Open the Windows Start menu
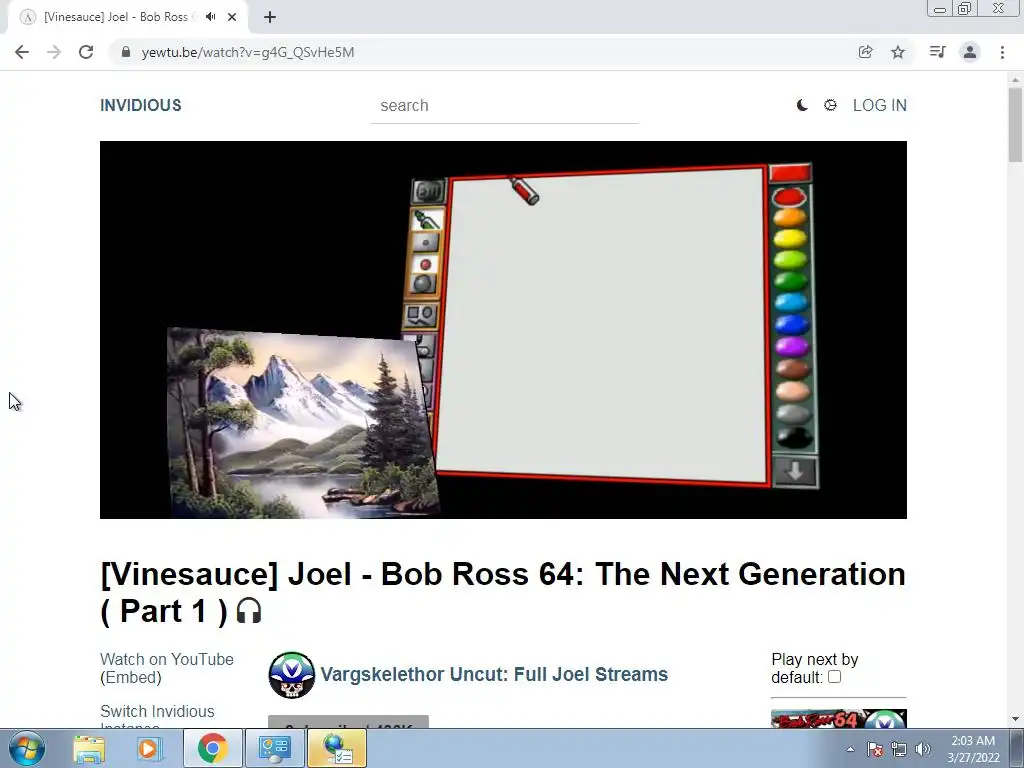The width and height of the screenshot is (1024, 768). [27, 748]
